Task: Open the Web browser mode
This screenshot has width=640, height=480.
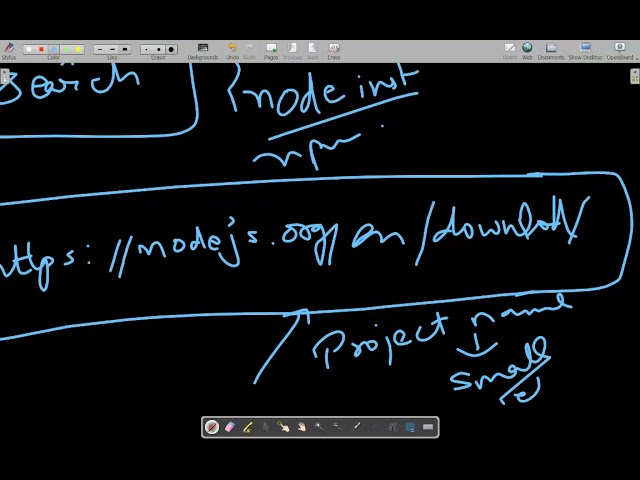Action: coord(527,51)
